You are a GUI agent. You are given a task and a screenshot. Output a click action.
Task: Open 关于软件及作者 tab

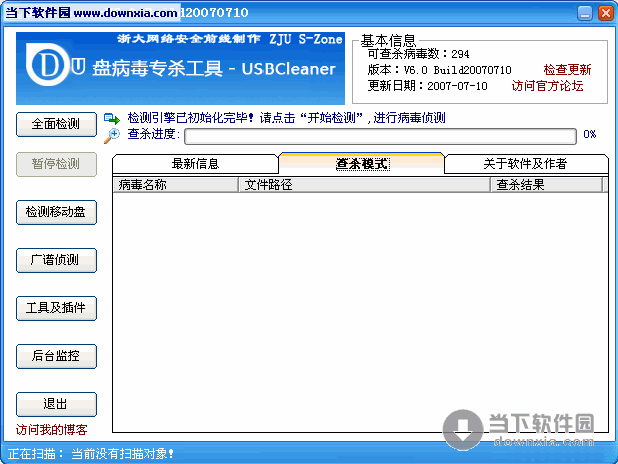[x=526, y=164]
